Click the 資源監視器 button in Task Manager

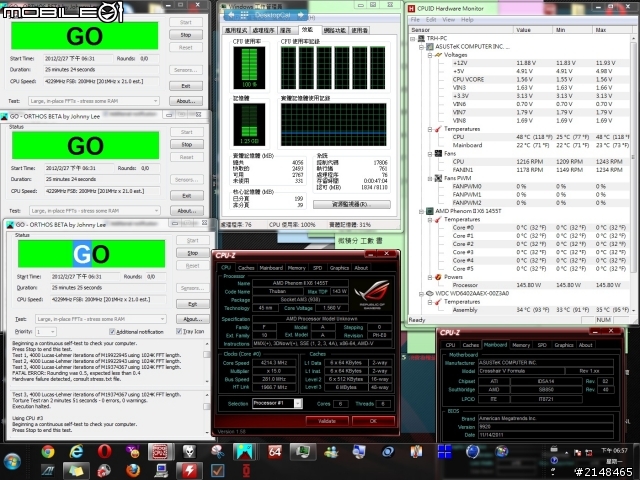[x=352, y=204]
